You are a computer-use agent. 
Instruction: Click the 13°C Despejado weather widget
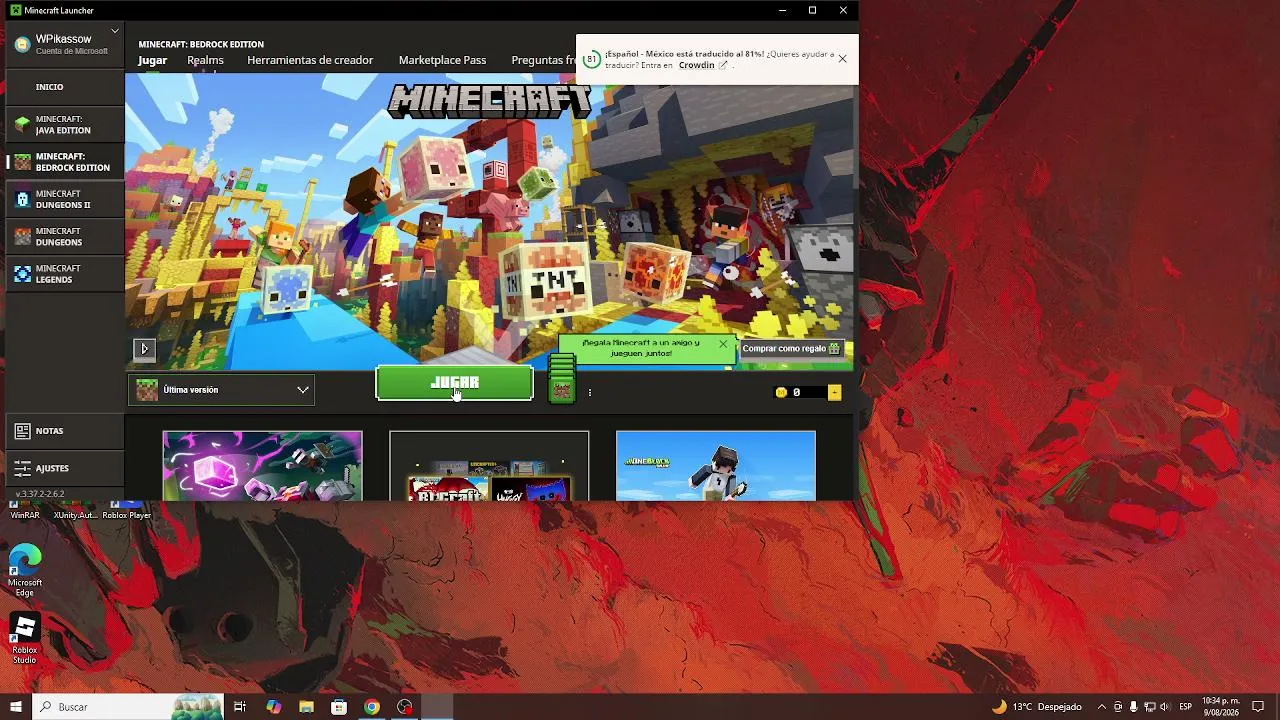pyautogui.click(x=1036, y=707)
